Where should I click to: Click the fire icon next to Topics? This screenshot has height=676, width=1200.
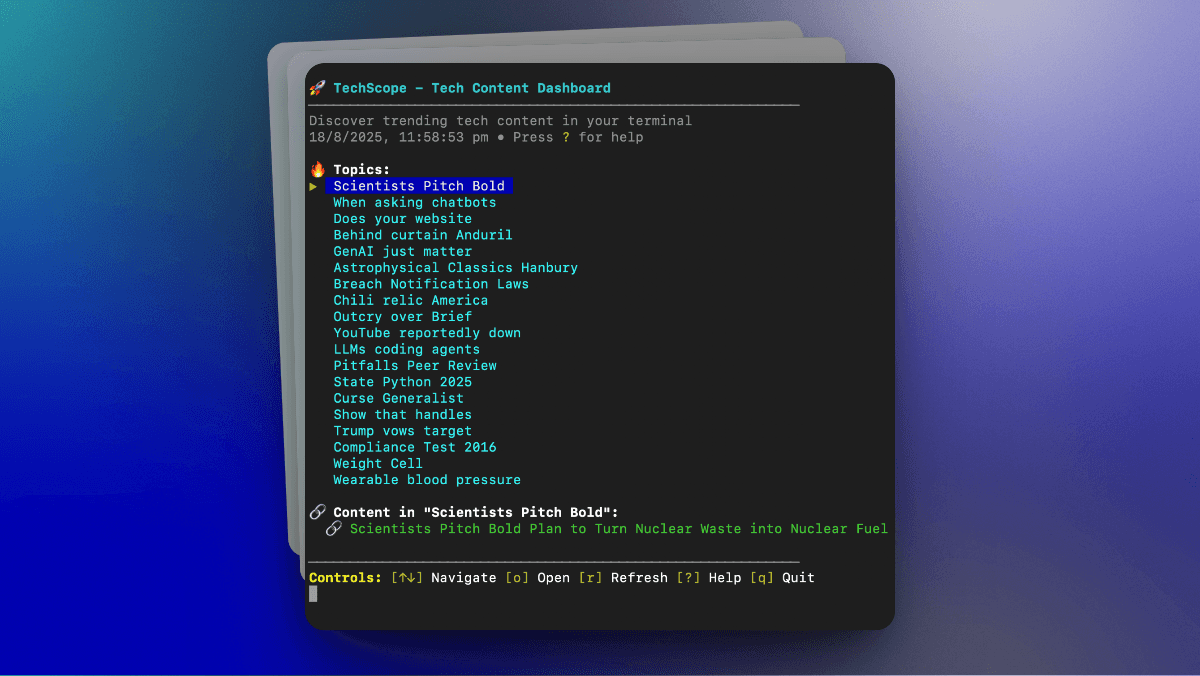click(317, 170)
